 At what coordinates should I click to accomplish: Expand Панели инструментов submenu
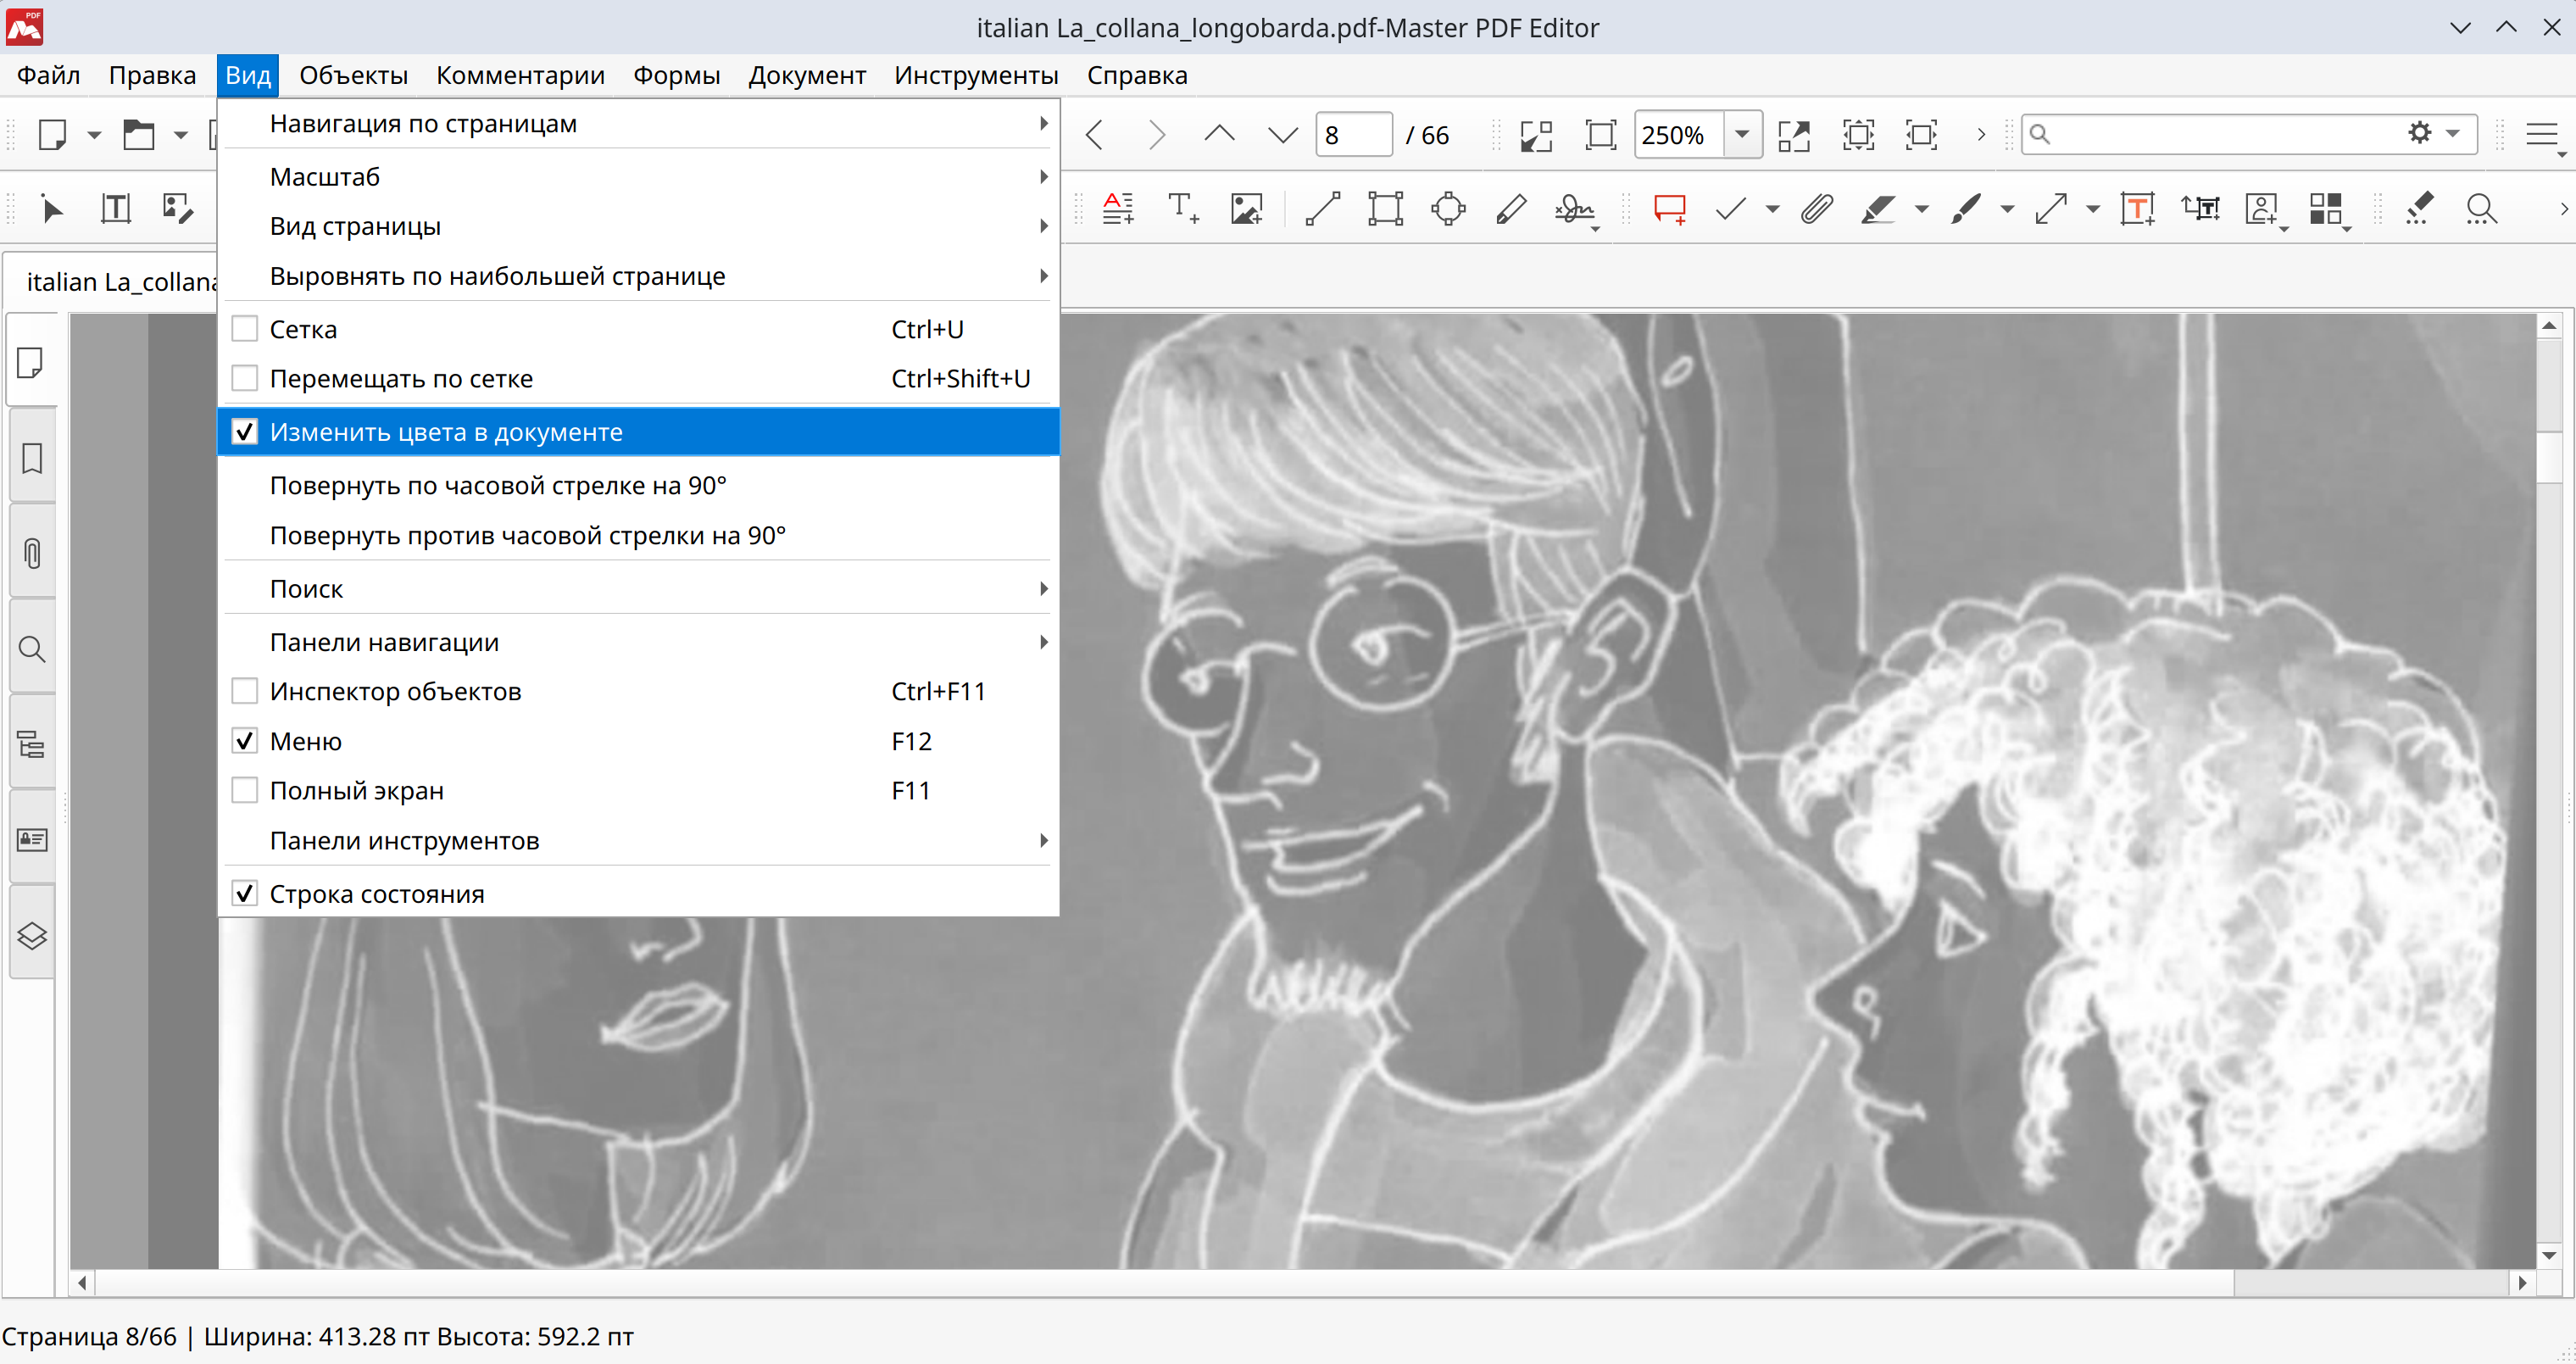(638, 840)
